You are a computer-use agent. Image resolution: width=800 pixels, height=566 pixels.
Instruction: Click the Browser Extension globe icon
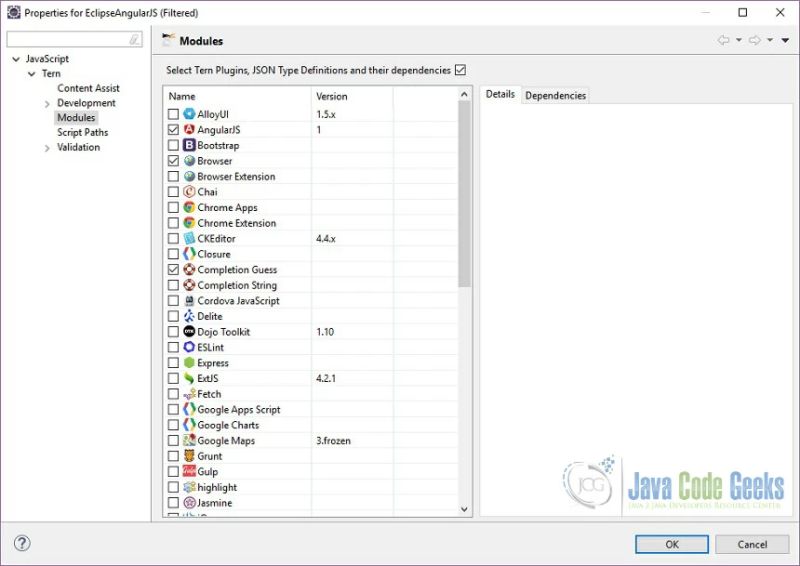(x=189, y=176)
